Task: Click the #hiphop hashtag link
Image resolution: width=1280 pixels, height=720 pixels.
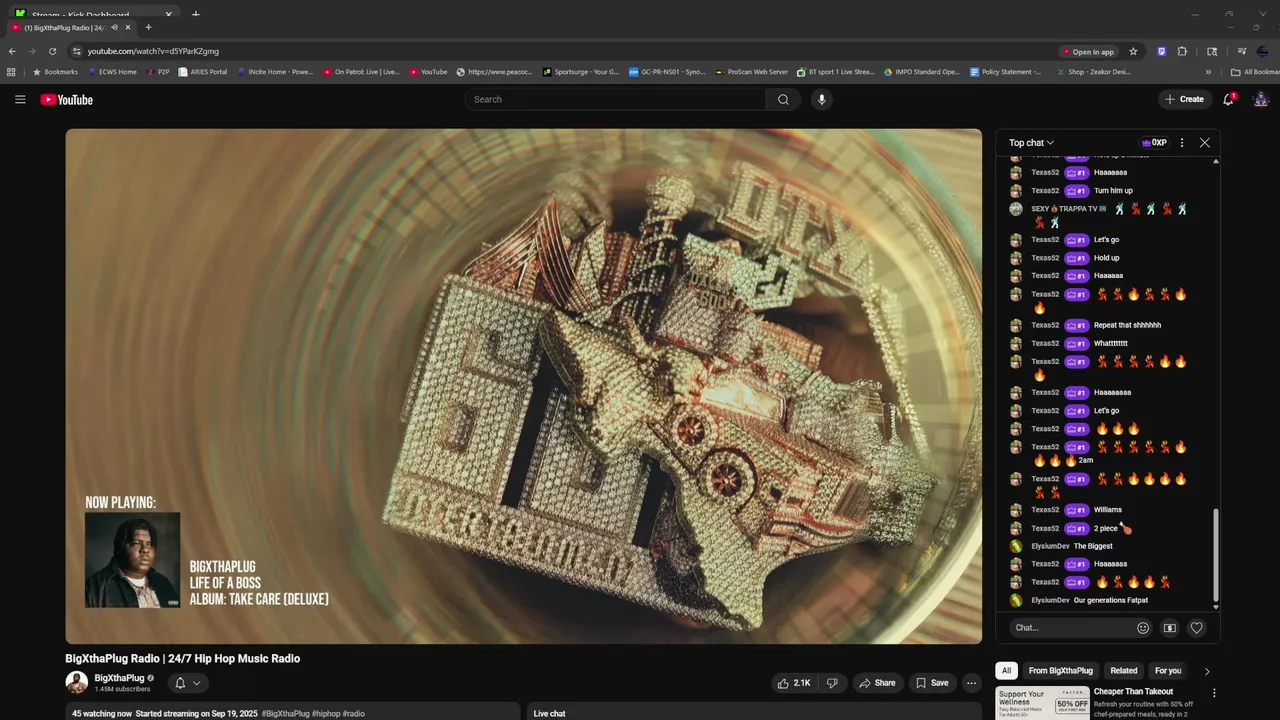Action: (x=326, y=714)
